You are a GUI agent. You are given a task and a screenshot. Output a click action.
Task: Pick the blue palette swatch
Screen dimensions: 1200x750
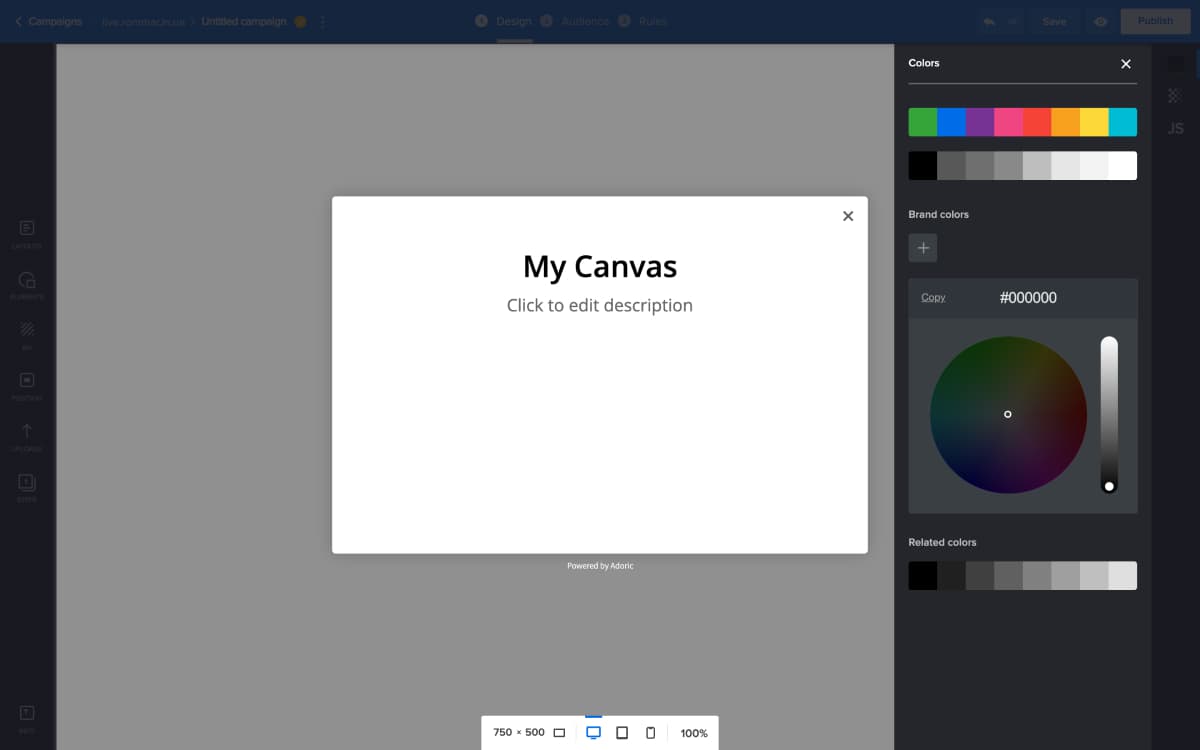point(951,122)
